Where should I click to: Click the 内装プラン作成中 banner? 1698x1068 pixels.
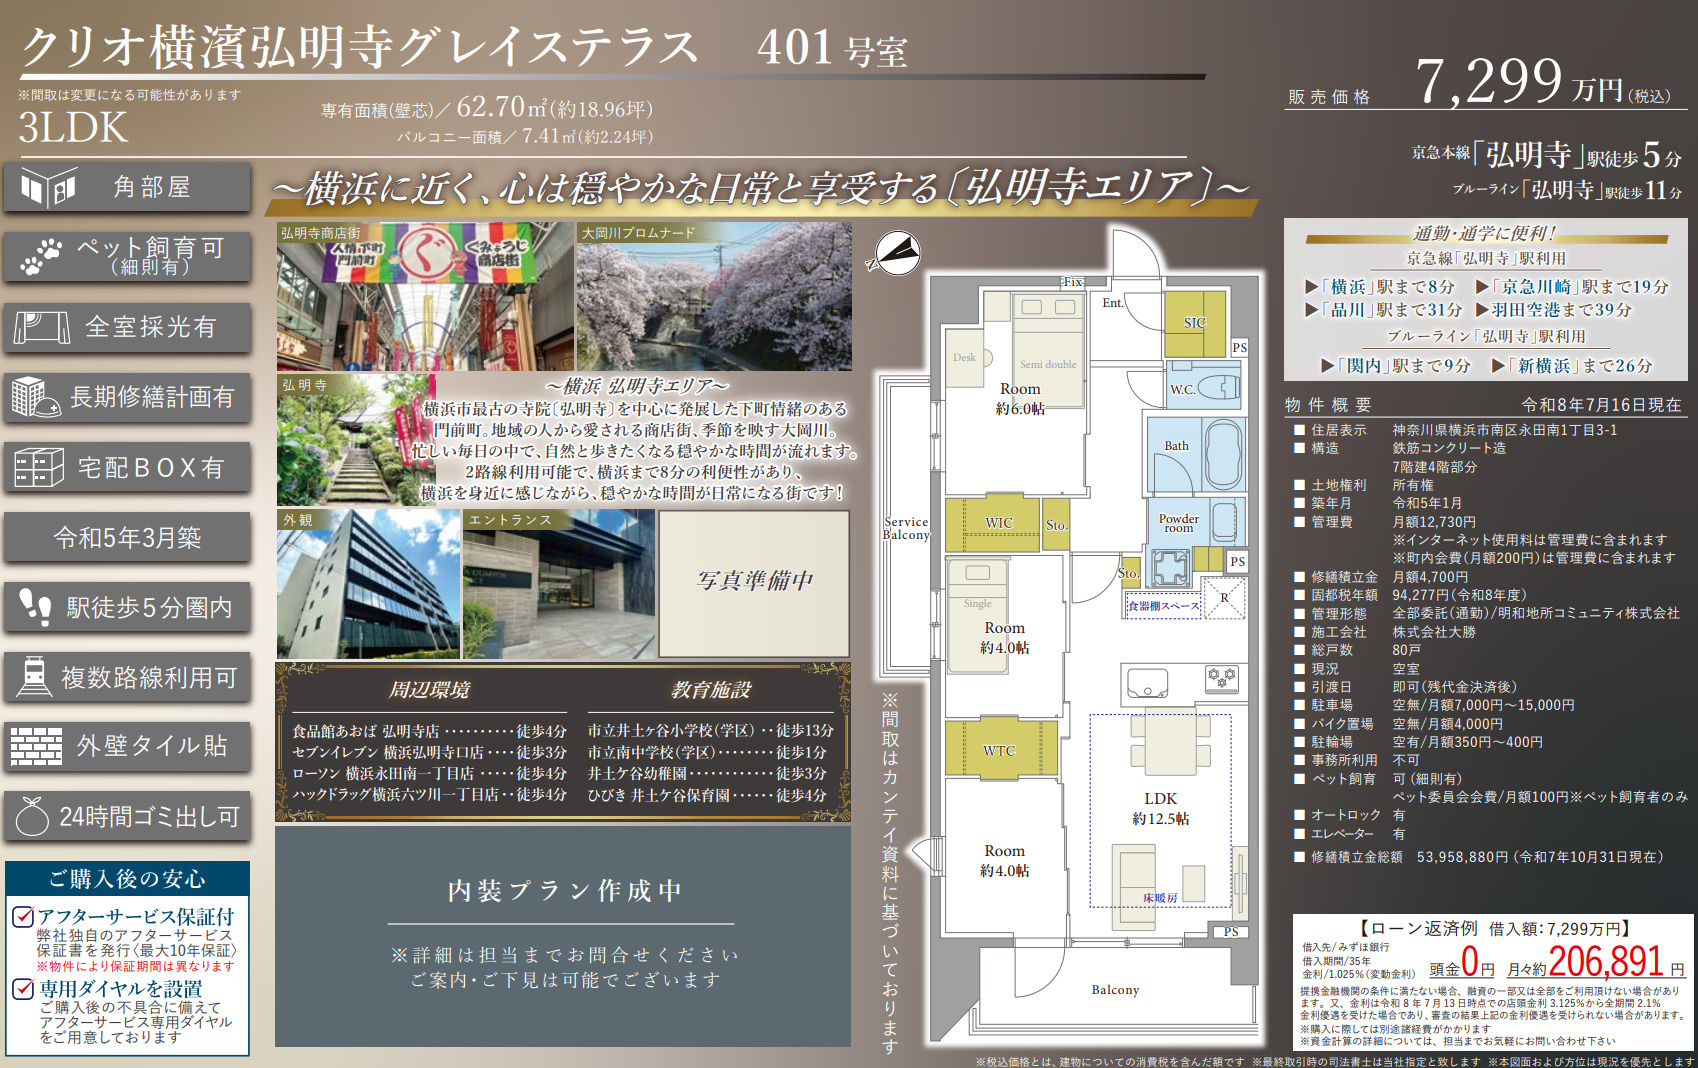pyautogui.click(x=563, y=936)
